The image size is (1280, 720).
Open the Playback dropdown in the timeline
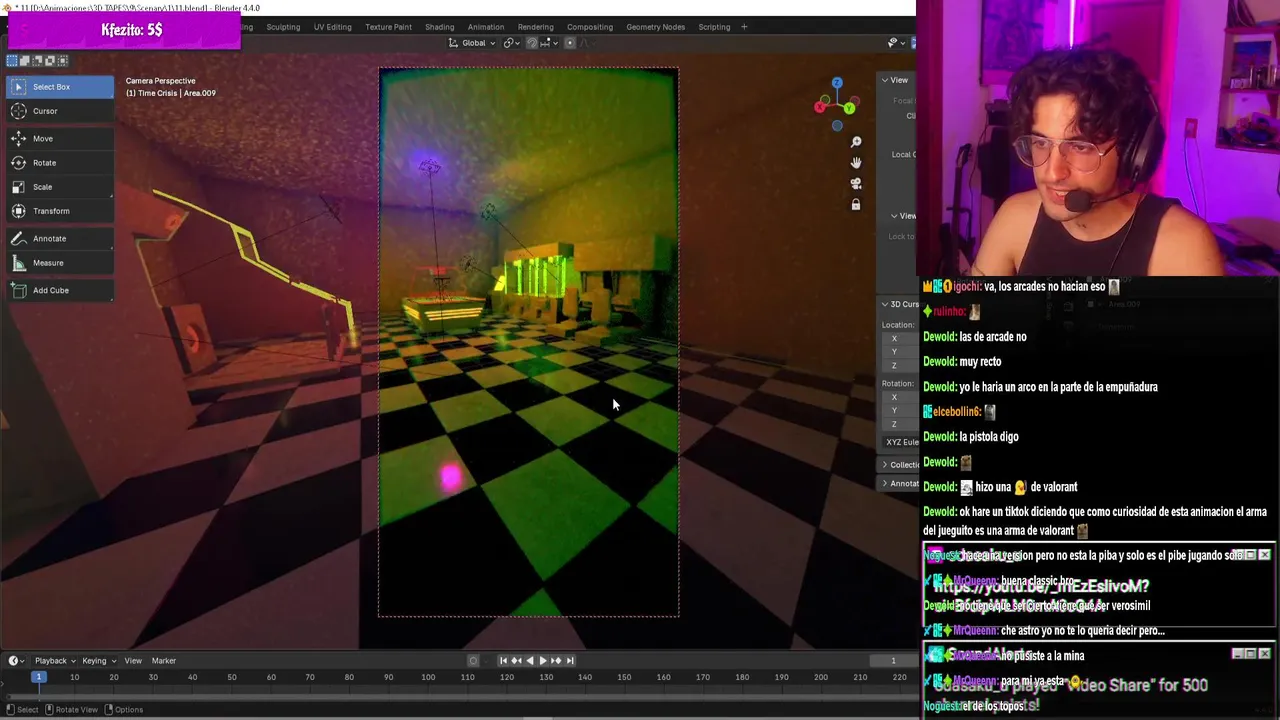[54, 660]
